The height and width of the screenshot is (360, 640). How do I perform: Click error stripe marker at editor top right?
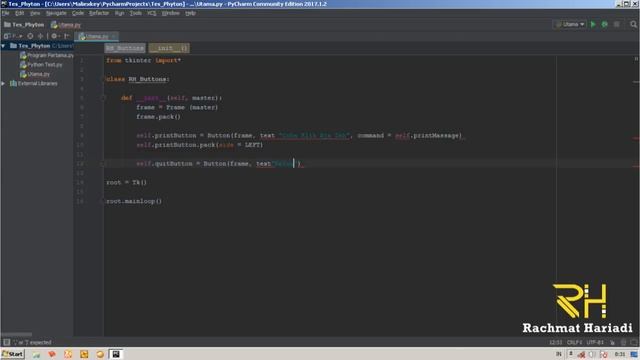(x=636, y=59)
